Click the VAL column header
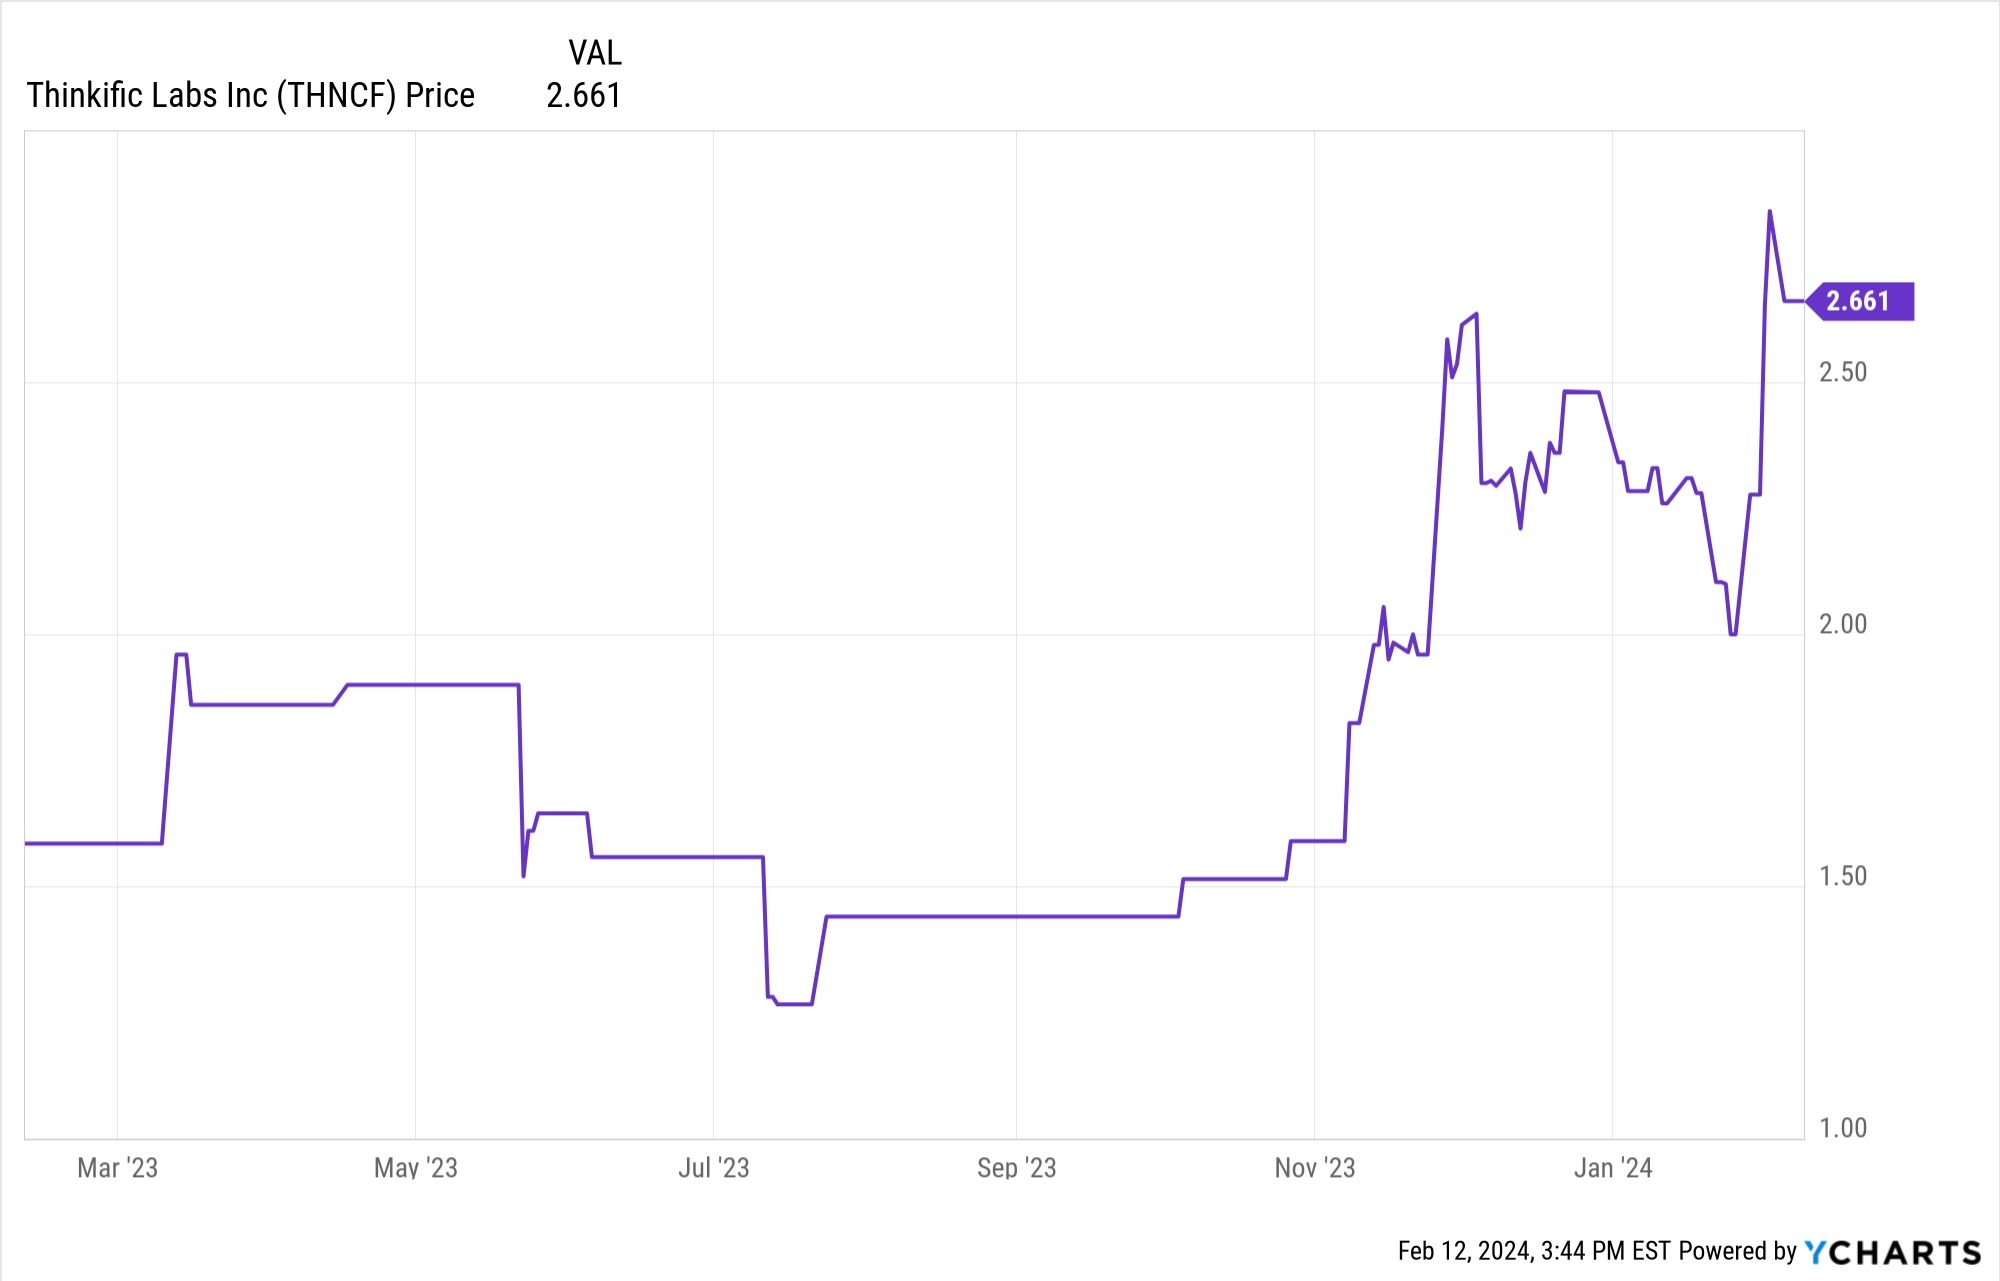 [595, 52]
